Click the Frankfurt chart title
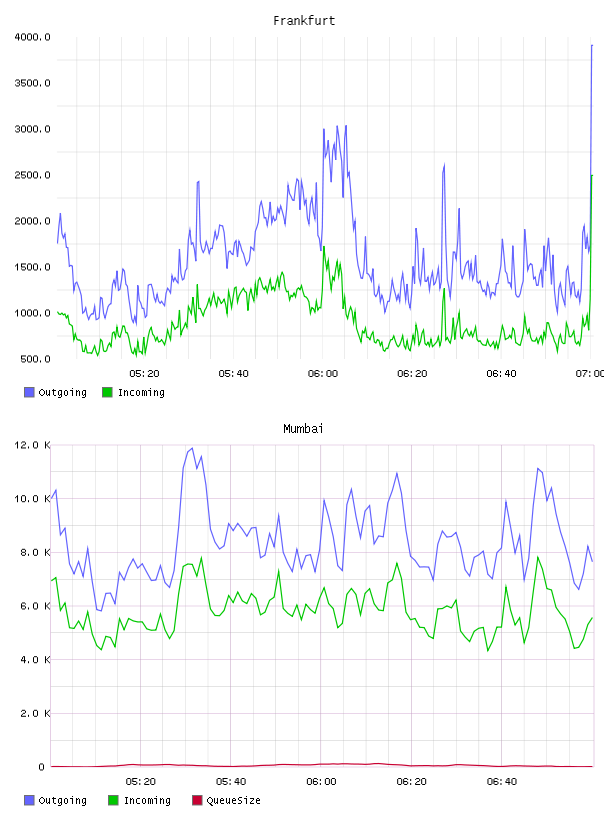The height and width of the screenshot is (816, 608). [304, 21]
